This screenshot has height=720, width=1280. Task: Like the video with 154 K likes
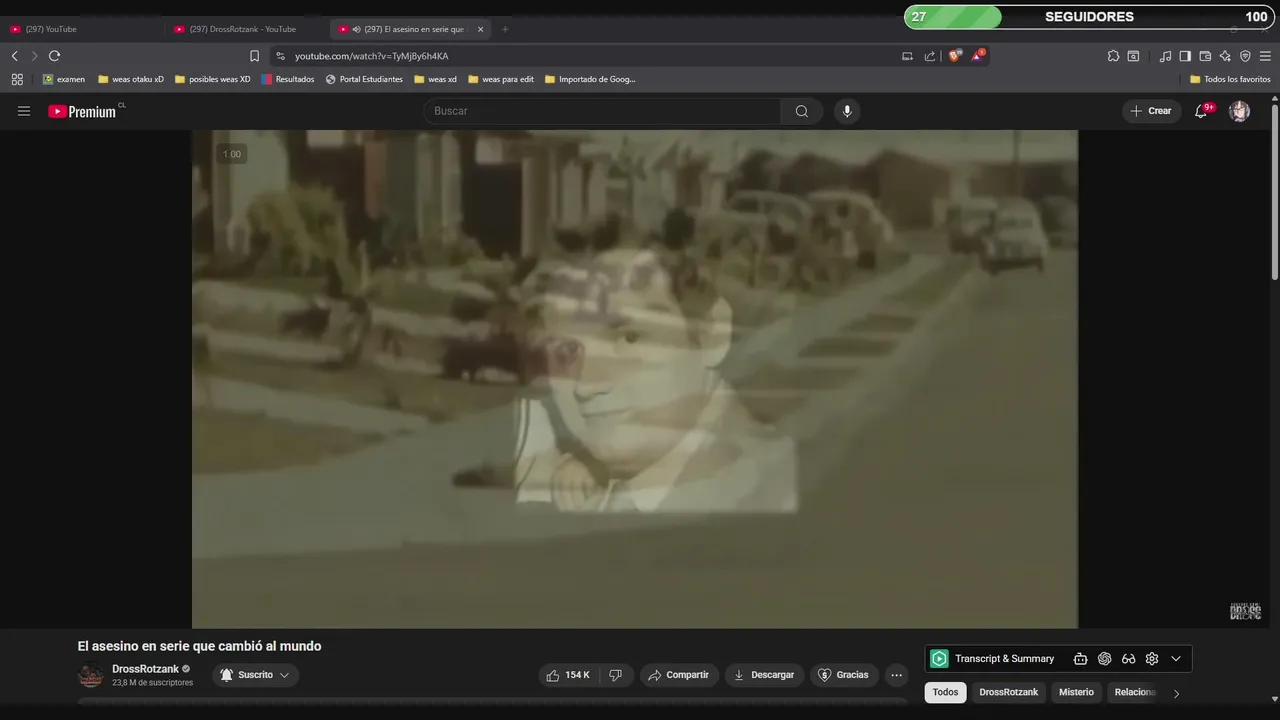point(568,675)
